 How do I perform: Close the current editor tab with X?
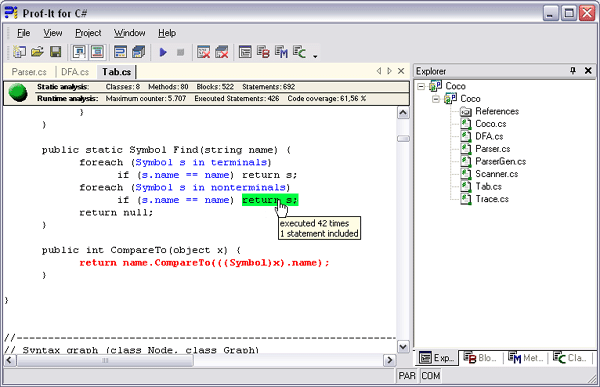[401, 71]
